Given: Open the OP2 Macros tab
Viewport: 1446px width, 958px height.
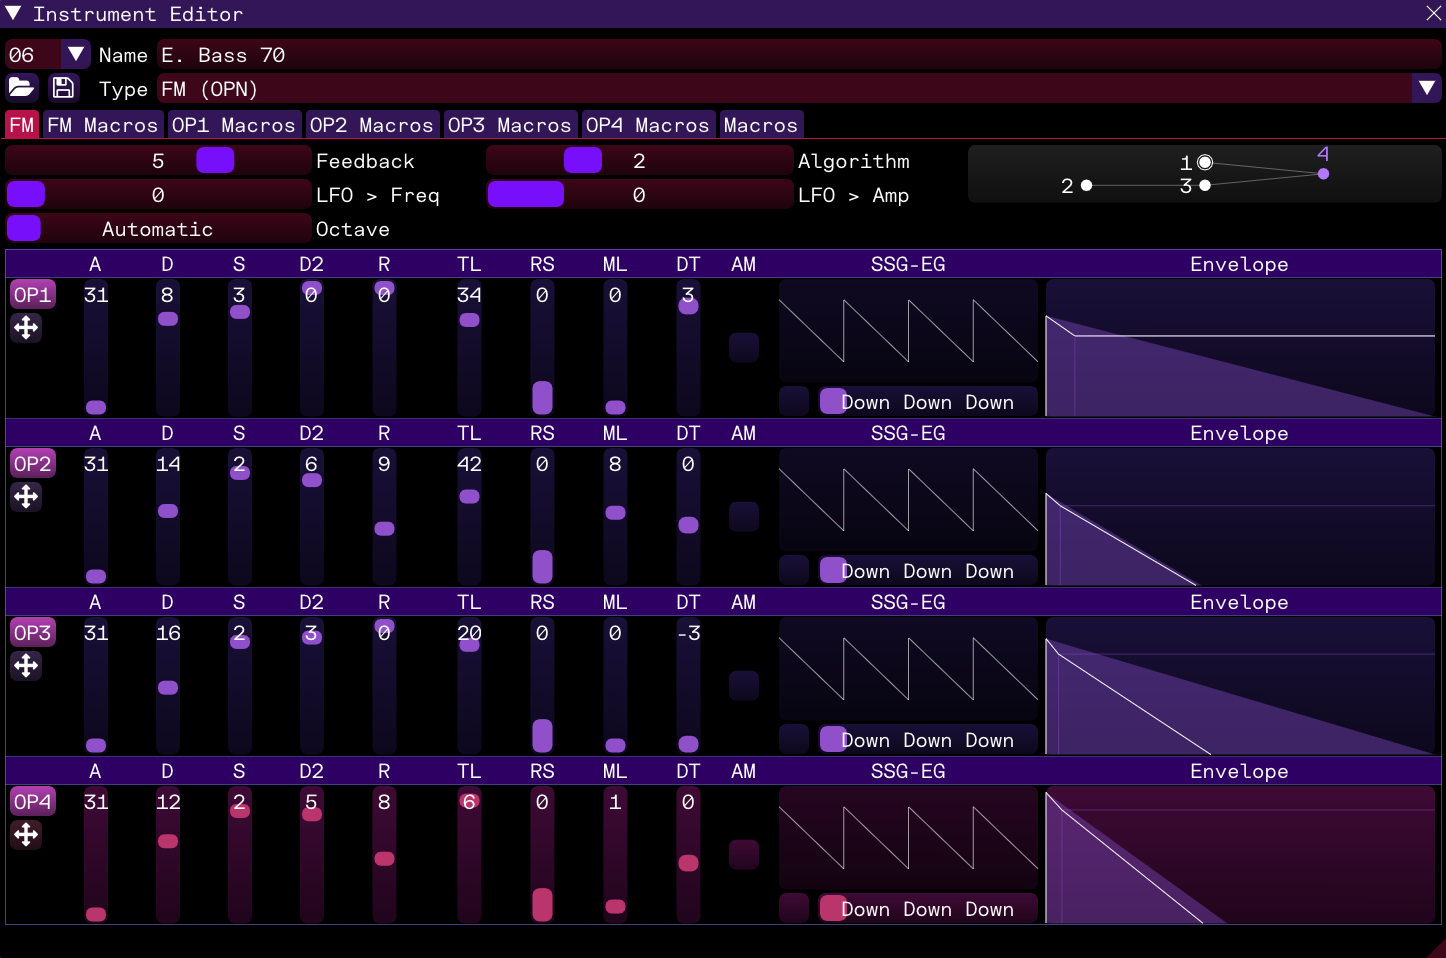Looking at the screenshot, I should tap(371, 125).
